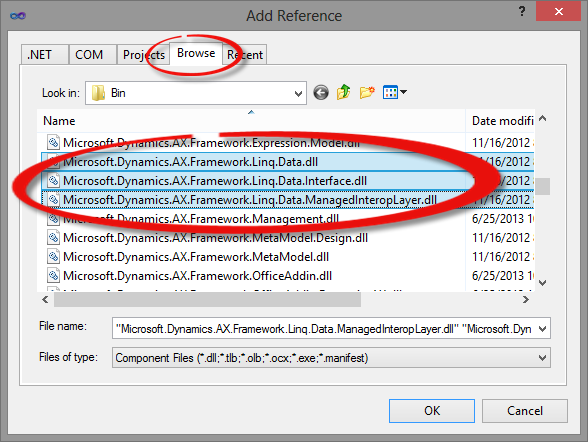Screen dimensions: 588x442
Task: Click the vertical scrollbar thumb
Action: coord(543,186)
